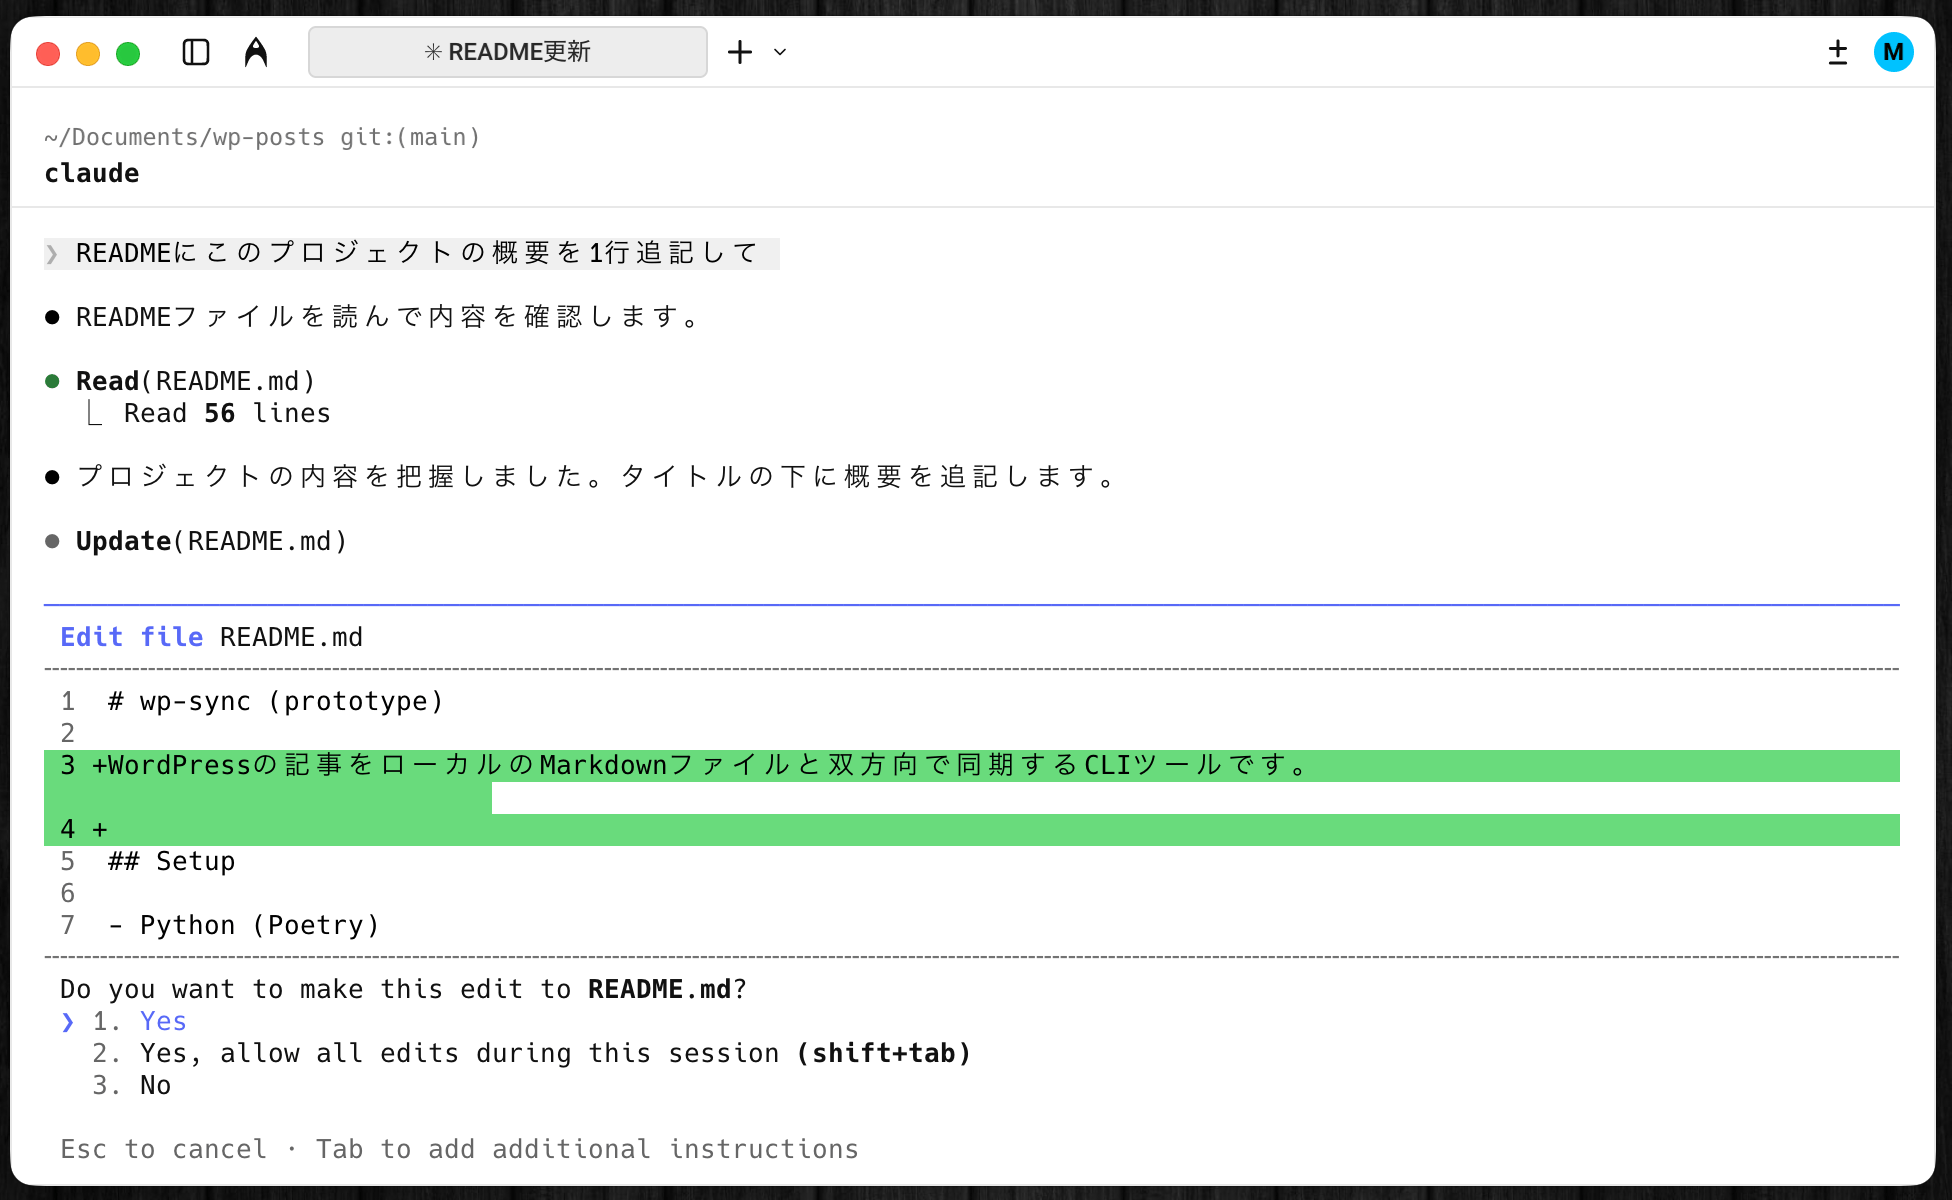Click the claude command text
The width and height of the screenshot is (1952, 1200).
pyautogui.click(x=92, y=173)
